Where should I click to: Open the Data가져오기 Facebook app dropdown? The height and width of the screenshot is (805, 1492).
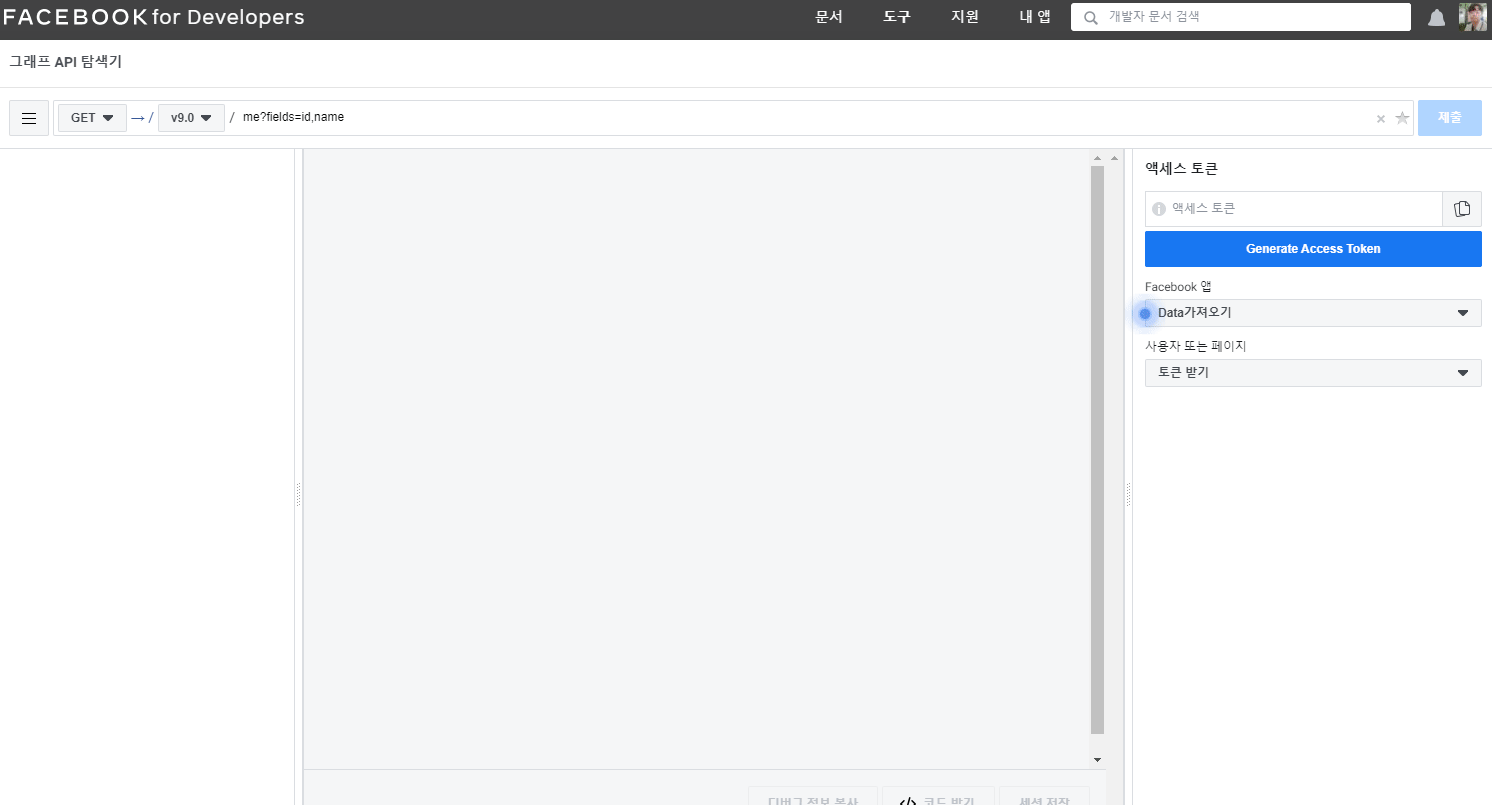point(1312,312)
